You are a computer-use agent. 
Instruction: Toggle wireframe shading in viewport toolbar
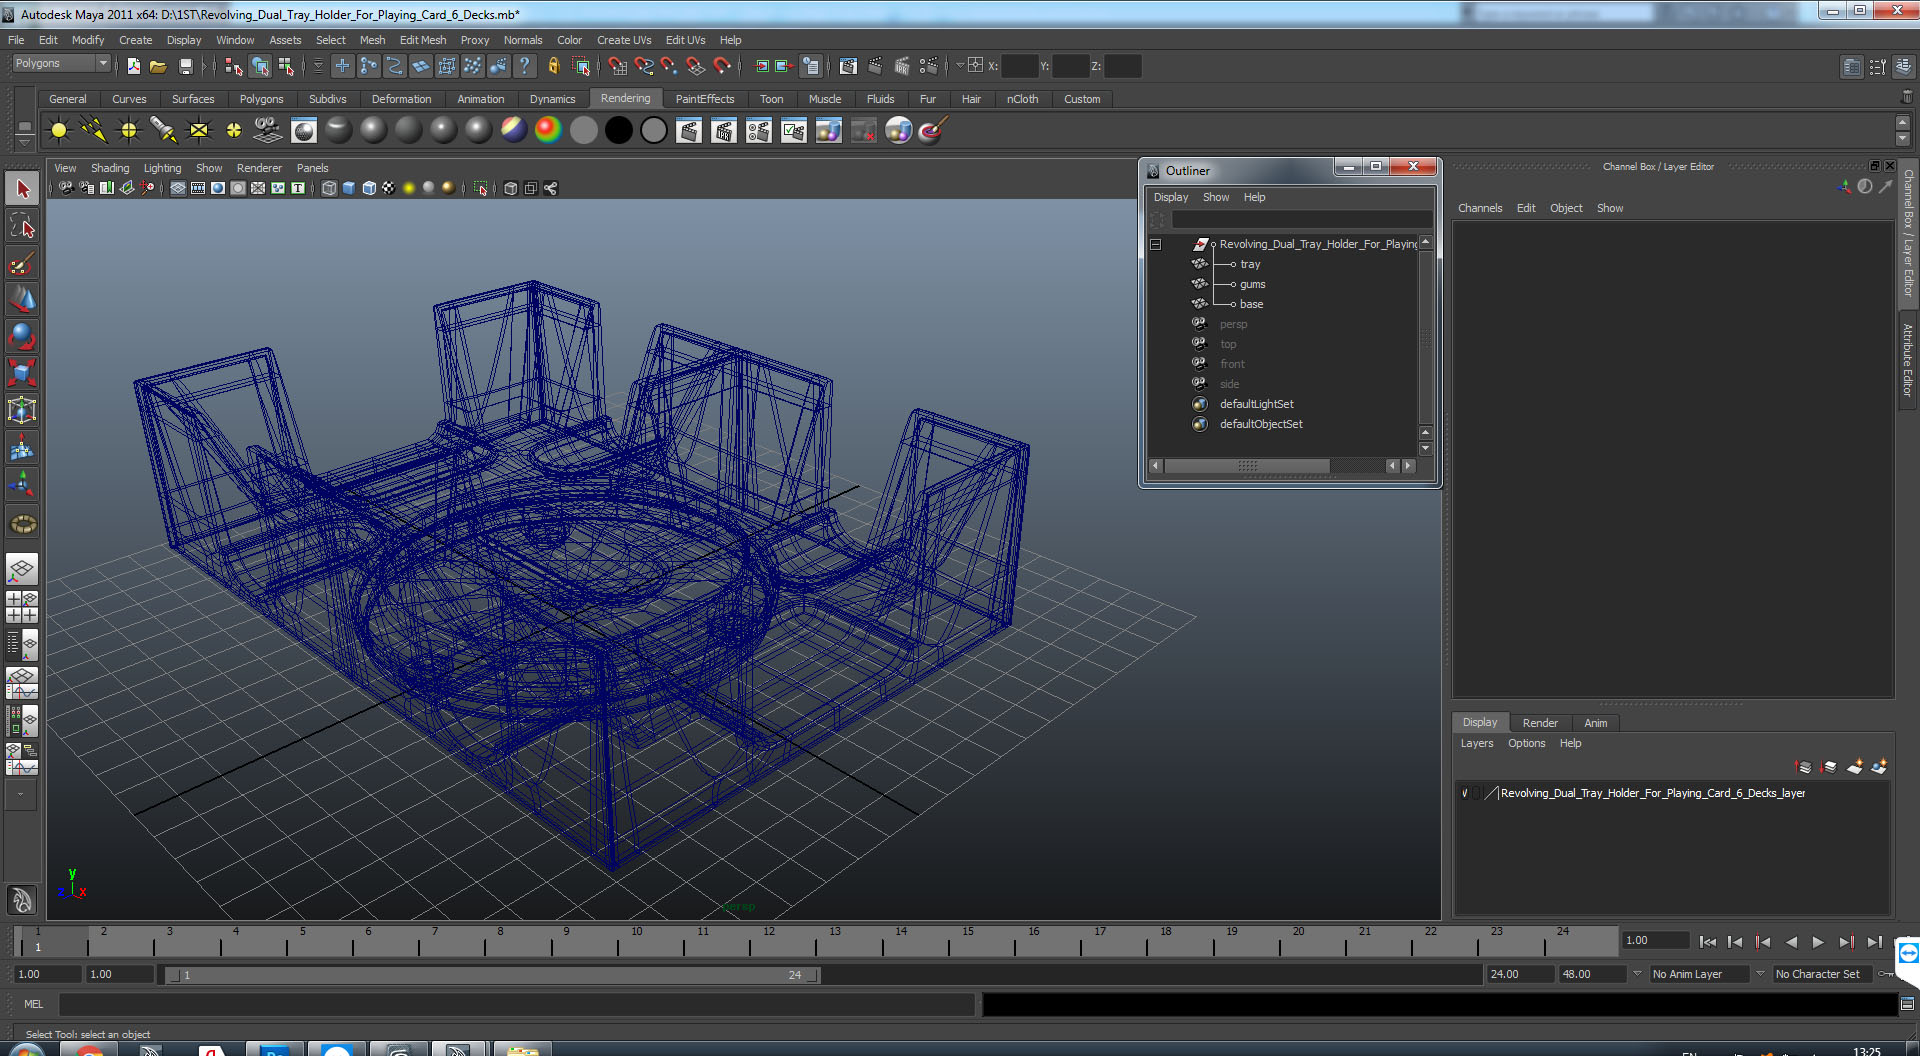pyautogui.click(x=329, y=188)
